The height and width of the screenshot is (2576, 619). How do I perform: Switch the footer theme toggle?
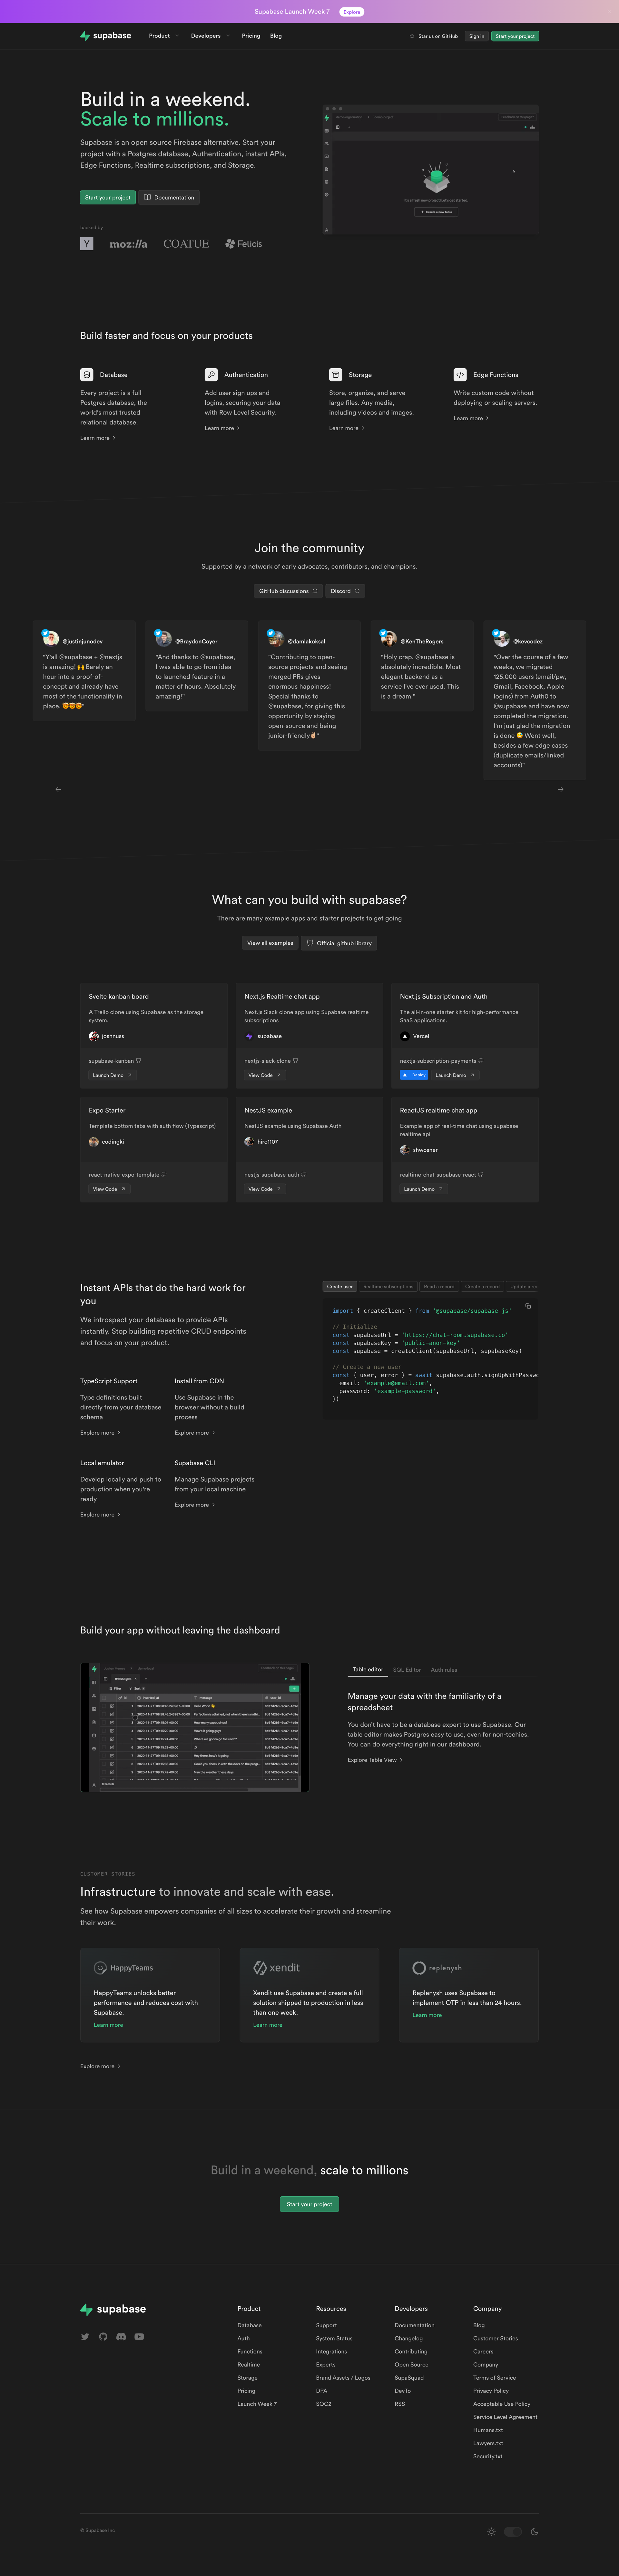pyautogui.click(x=513, y=2531)
